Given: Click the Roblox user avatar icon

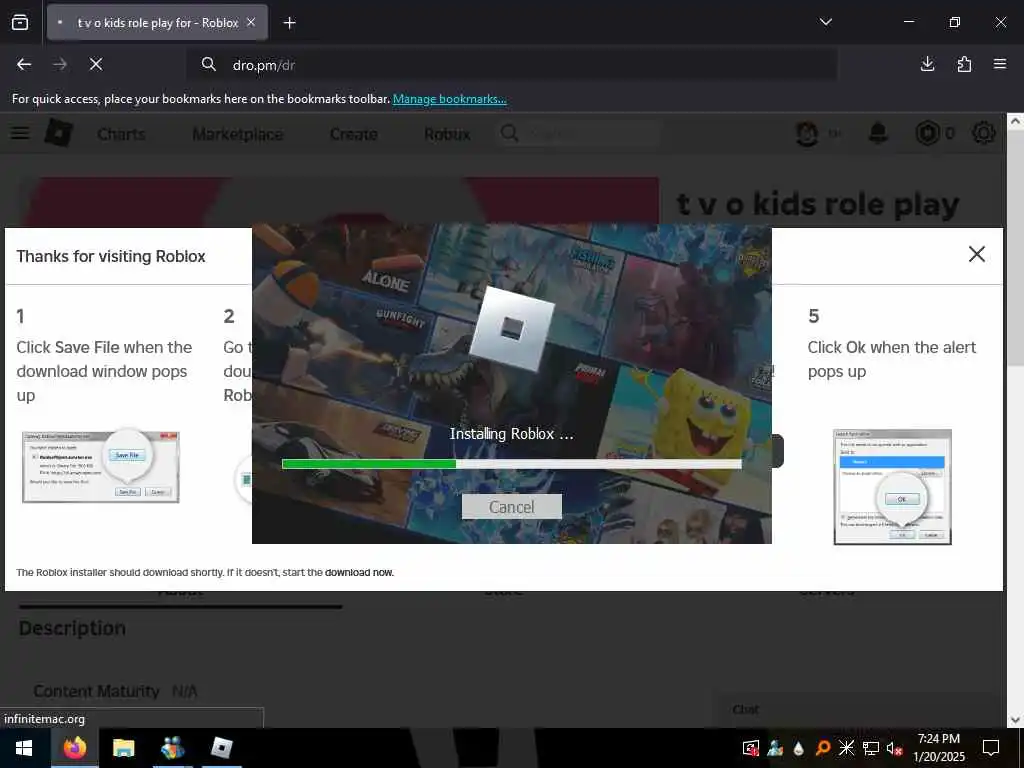Looking at the screenshot, I should coord(807,133).
